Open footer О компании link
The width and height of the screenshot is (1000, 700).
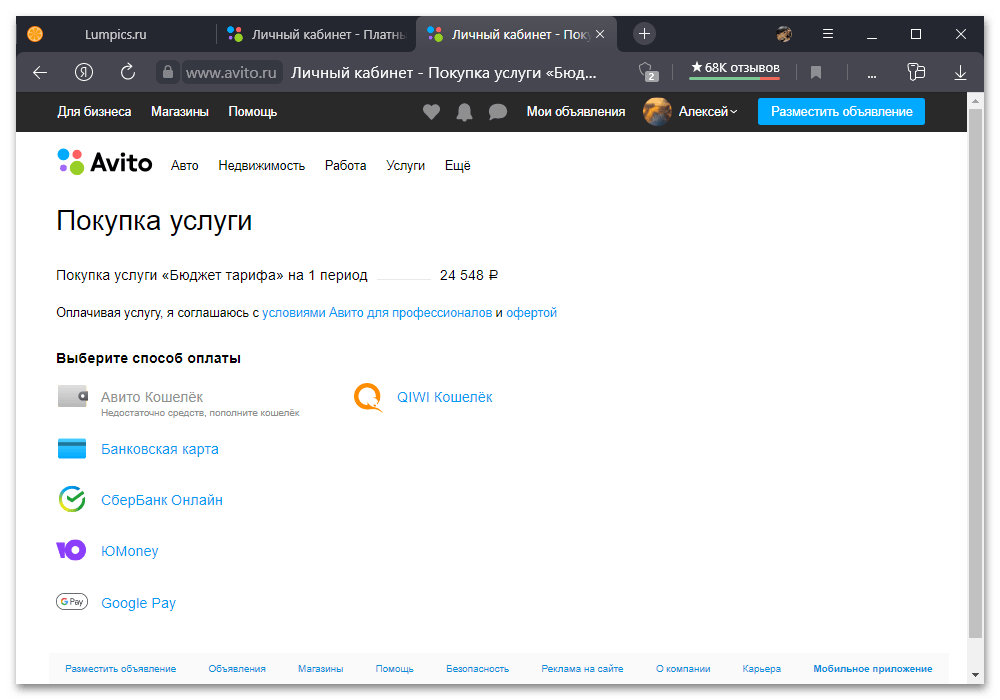683,669
